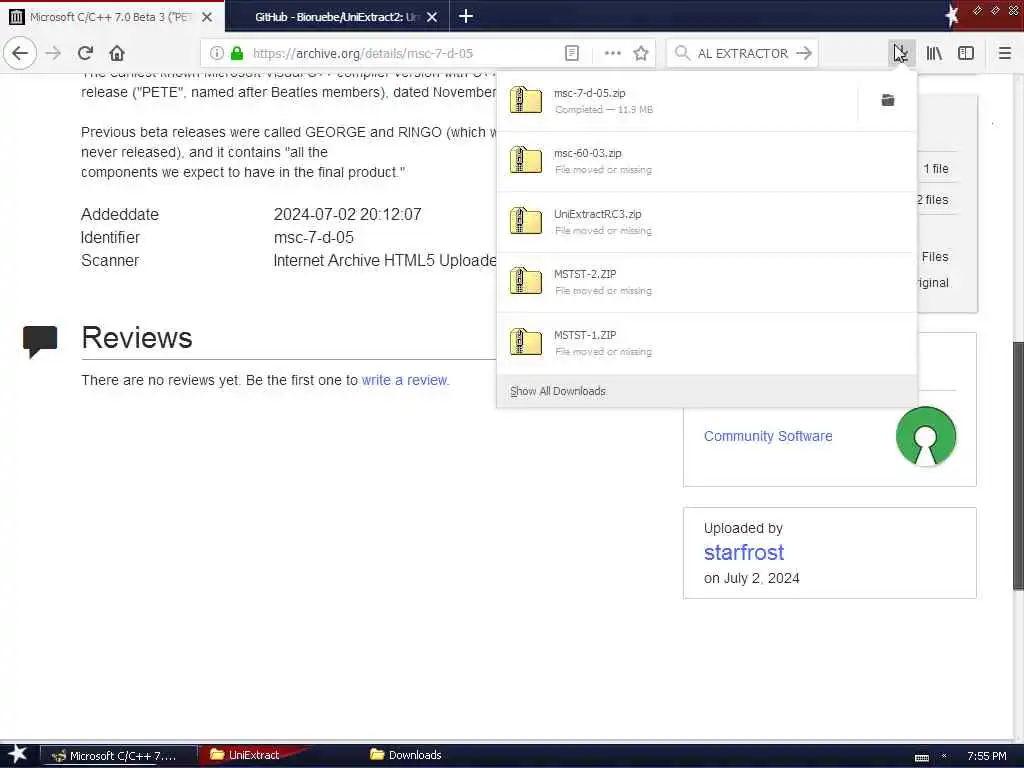Click the forward navigation arrow
1024x768 pixels.
(x=53, y=53)
